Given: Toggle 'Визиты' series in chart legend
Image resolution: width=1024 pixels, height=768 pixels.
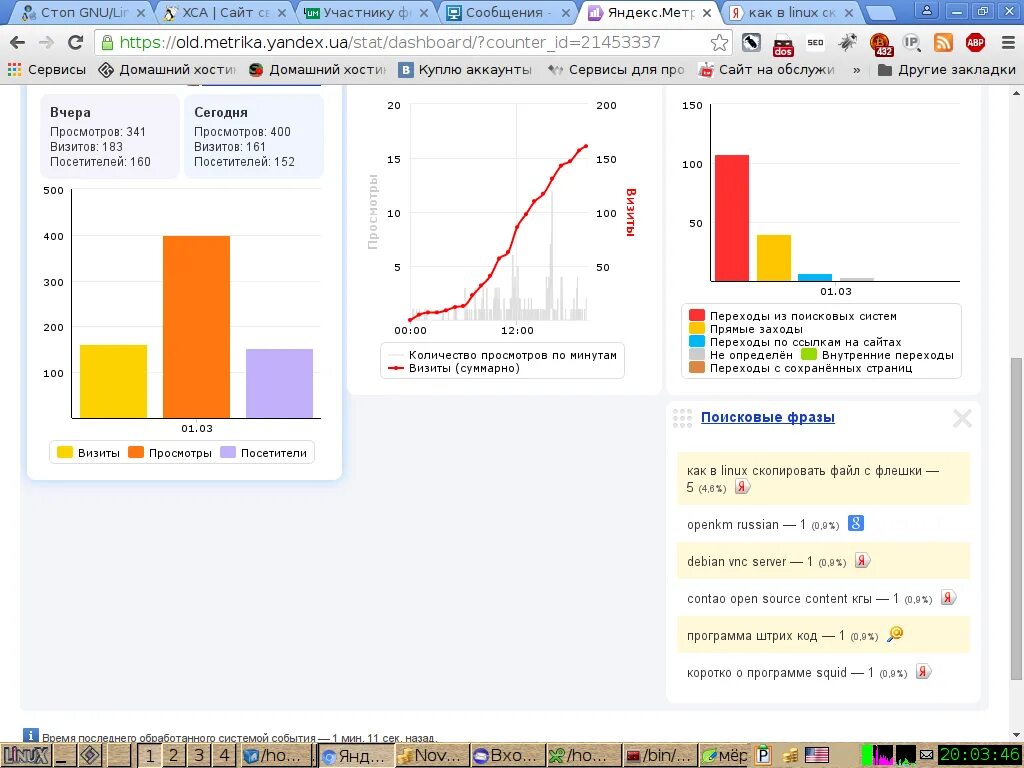Looking at the screenshot, I should coord(88,453).
